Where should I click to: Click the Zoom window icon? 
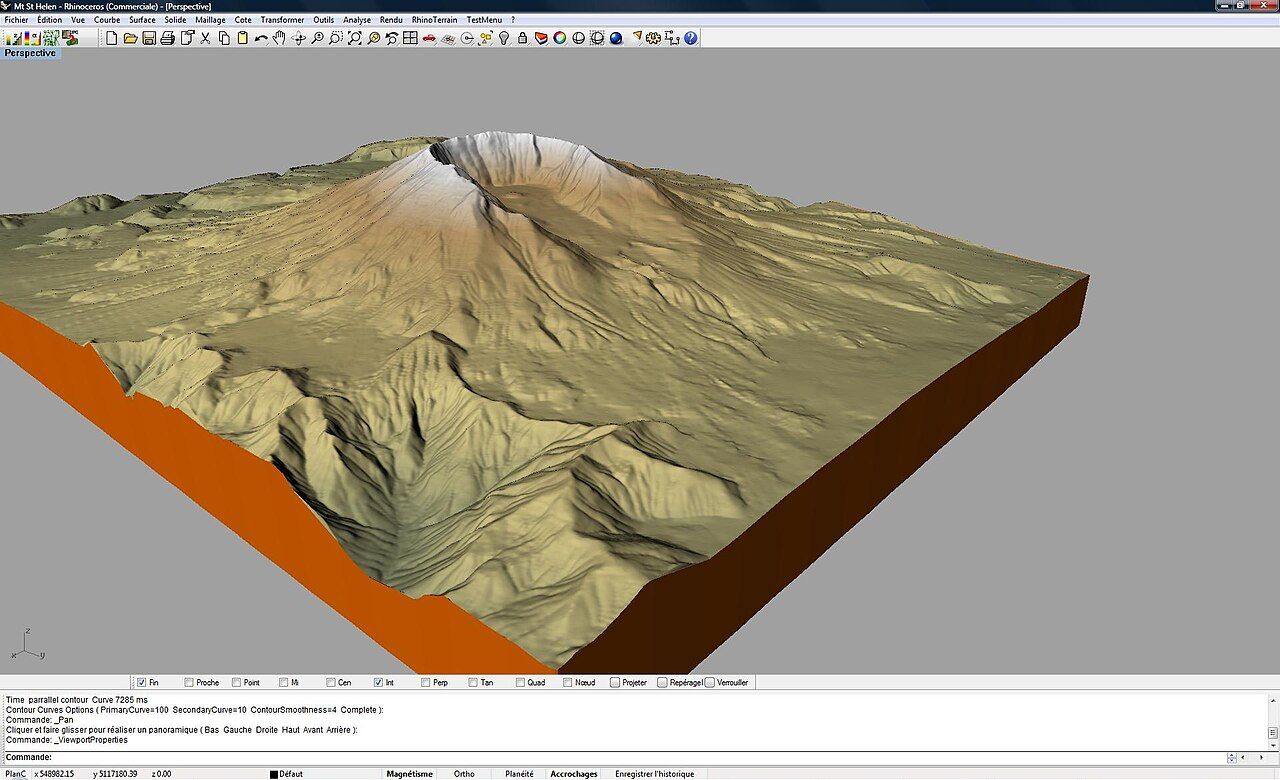point(336,38)
